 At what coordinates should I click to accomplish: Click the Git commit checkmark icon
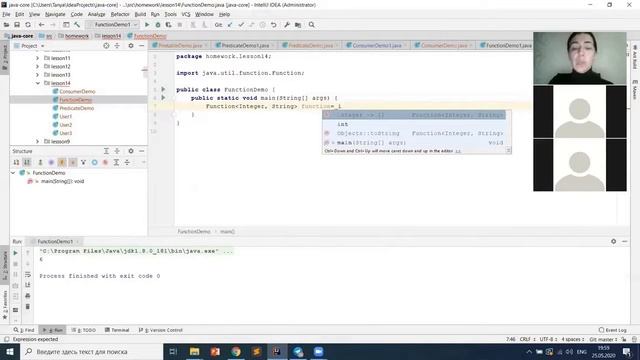[241, 25]
